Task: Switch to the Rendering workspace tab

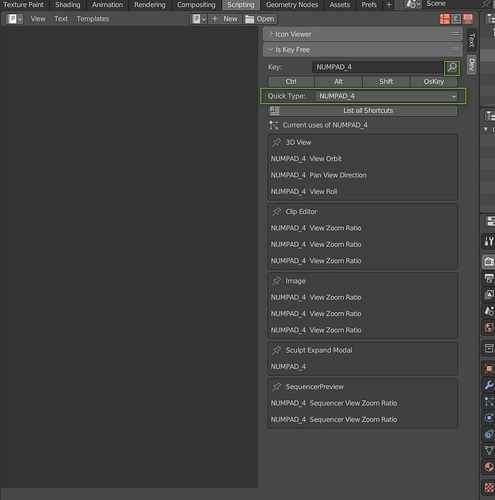Action: click(x=150, y=5)
